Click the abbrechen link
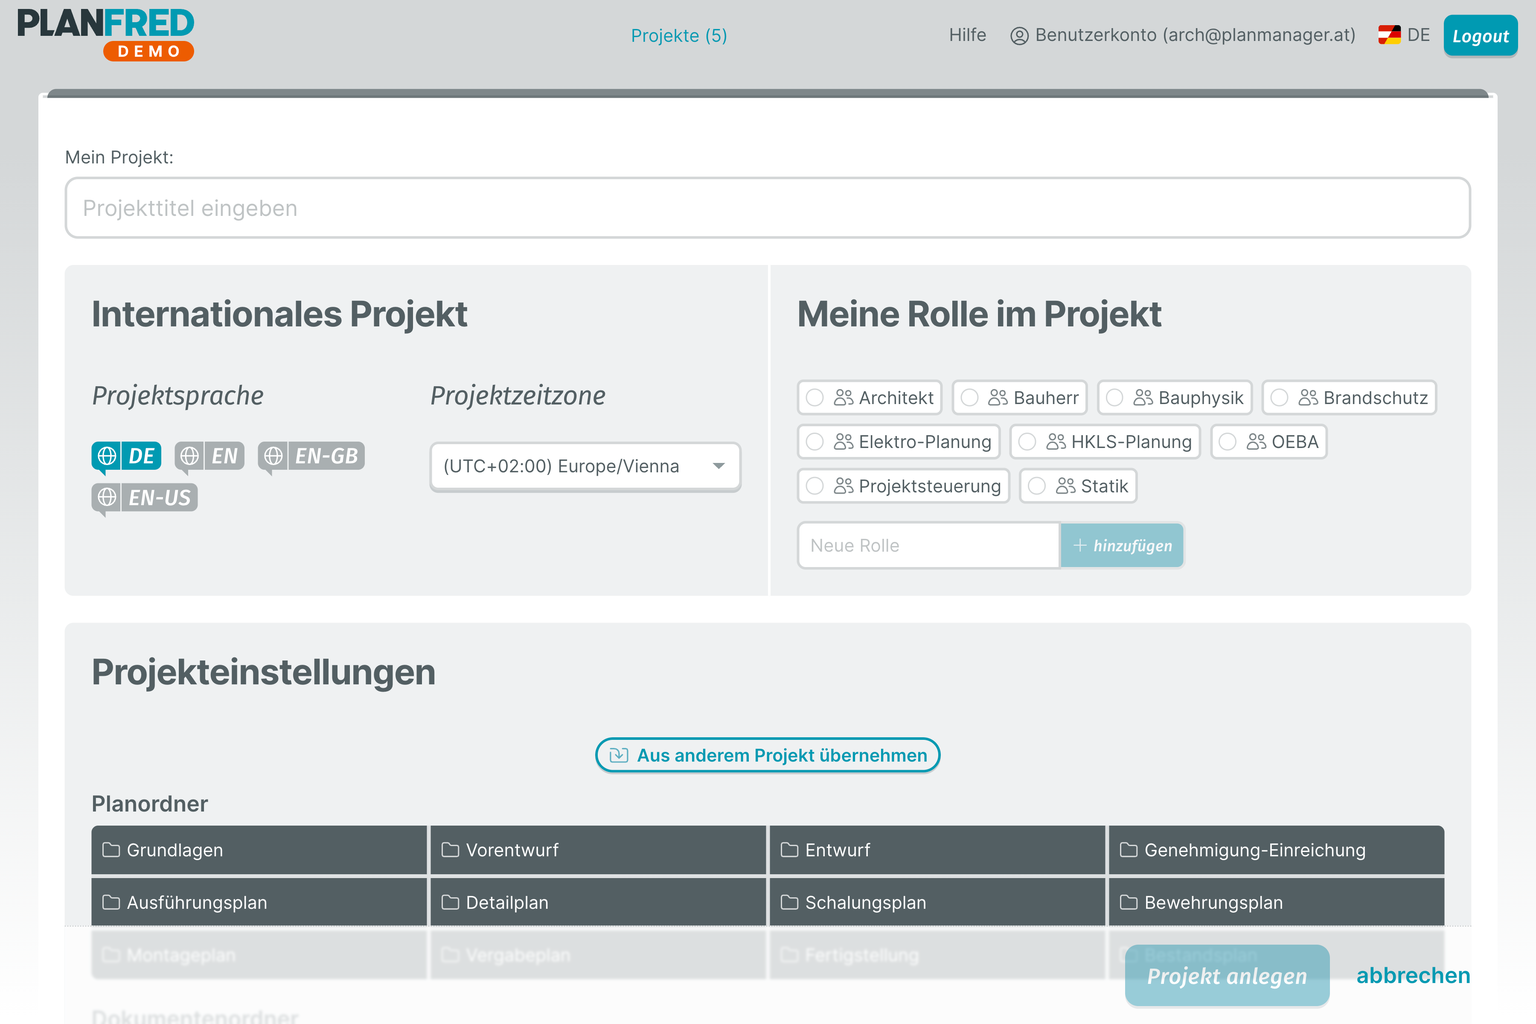This screenshot has width=1536, height=1024. click(1413, 976)
